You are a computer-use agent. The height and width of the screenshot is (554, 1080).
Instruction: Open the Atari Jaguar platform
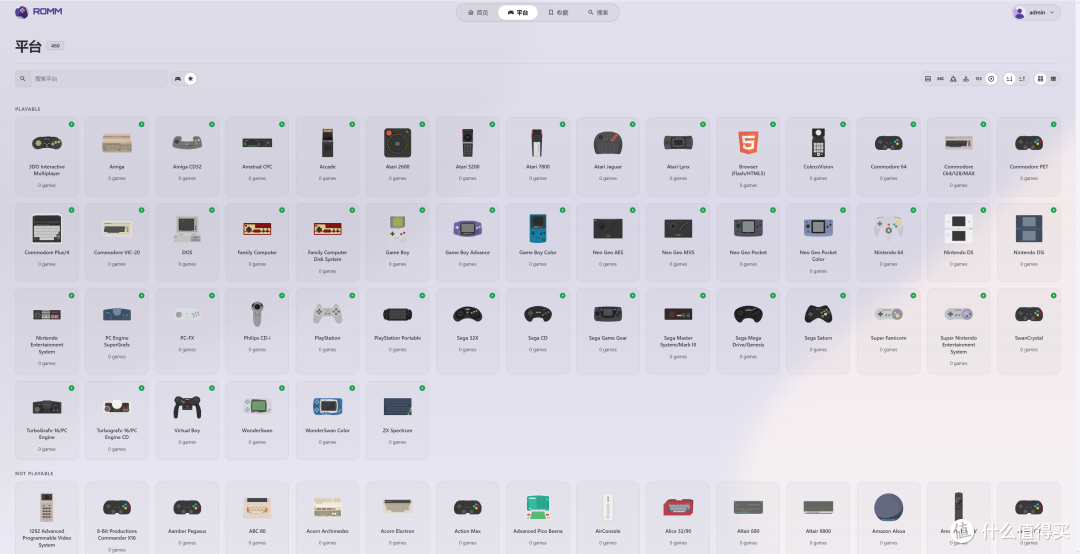(608, 156)
